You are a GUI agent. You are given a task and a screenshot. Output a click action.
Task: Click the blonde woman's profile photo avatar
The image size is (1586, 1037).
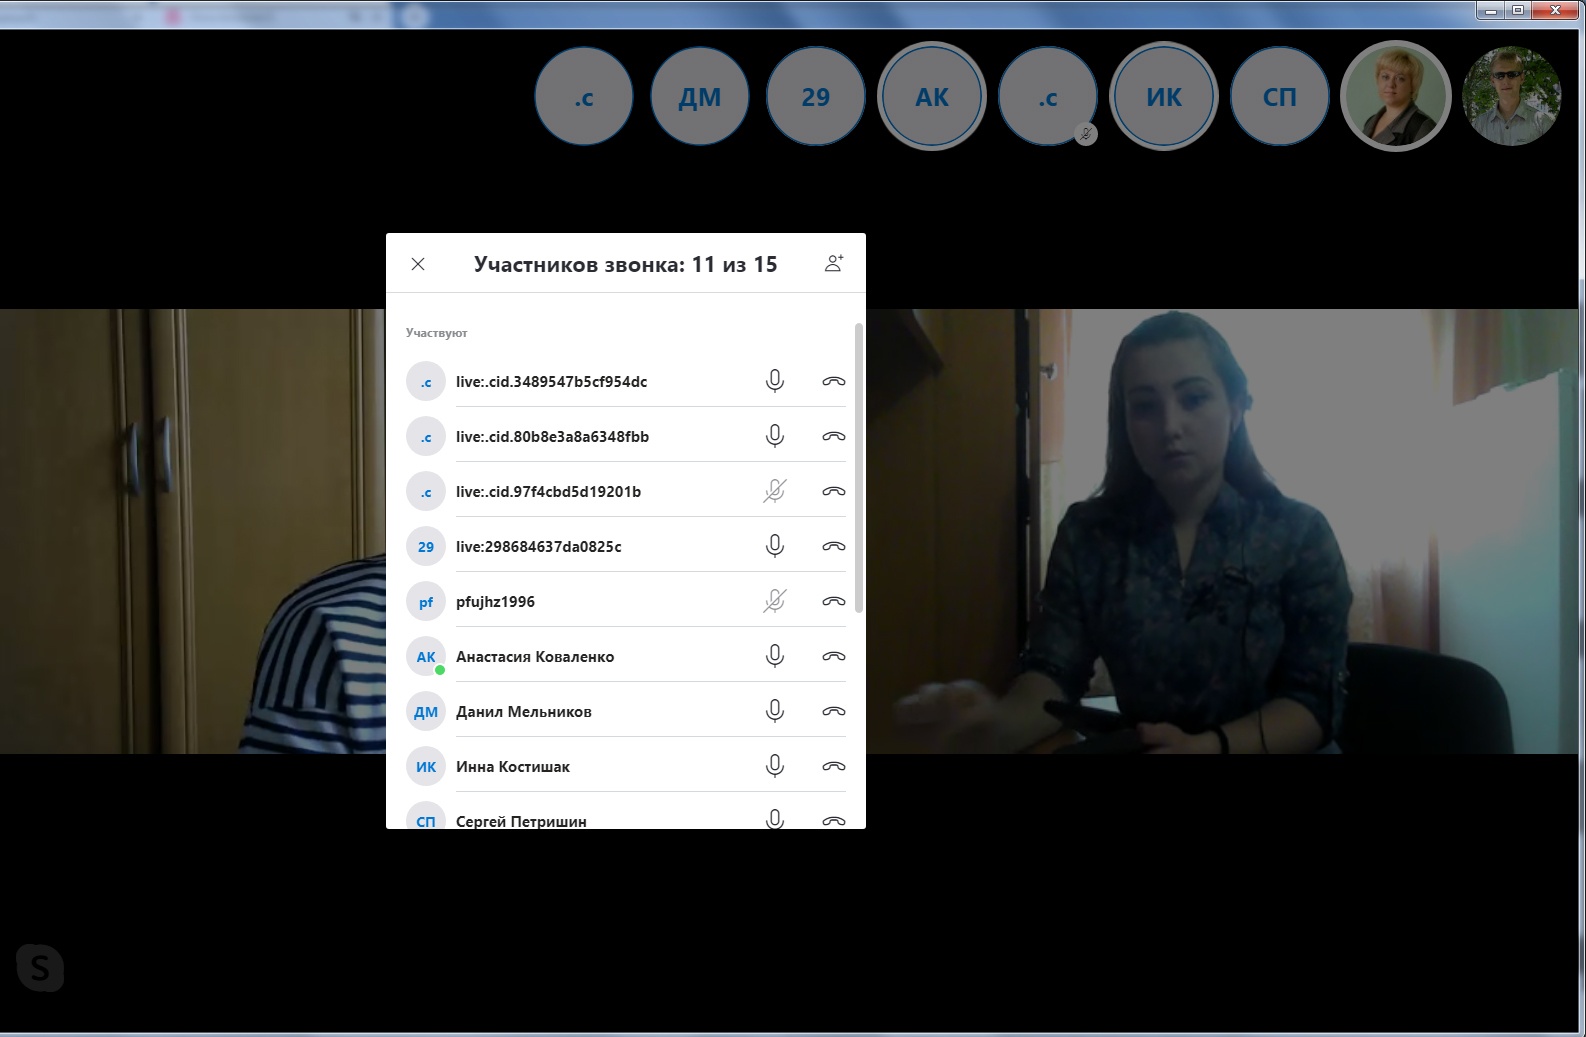(x=1395, y=97)
